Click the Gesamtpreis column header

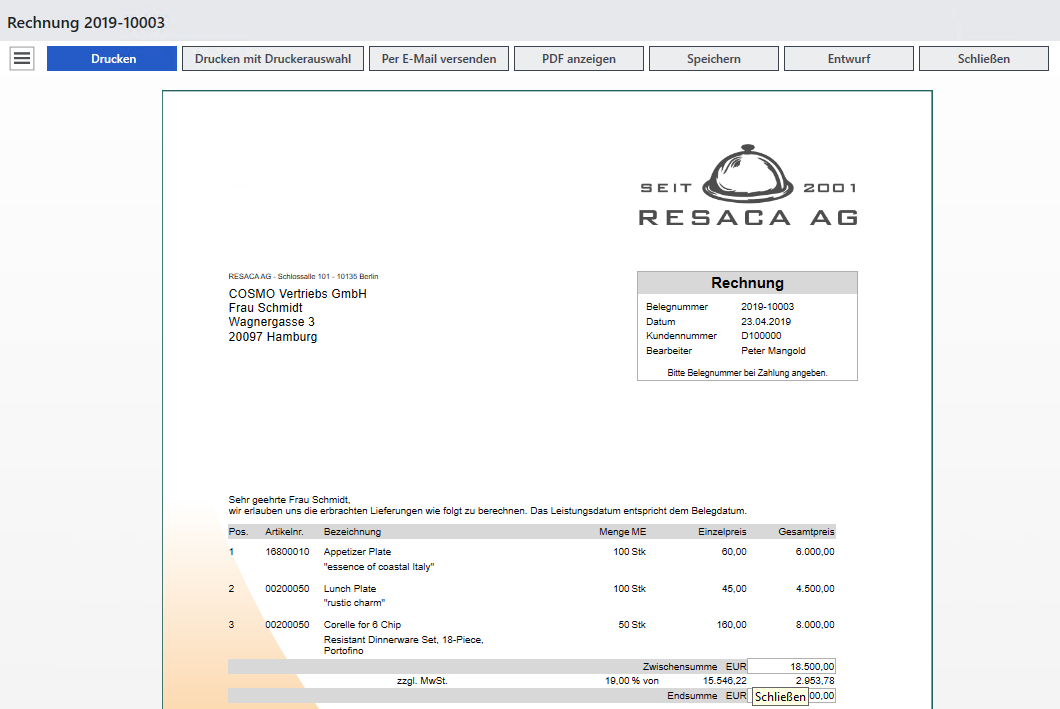806,532
